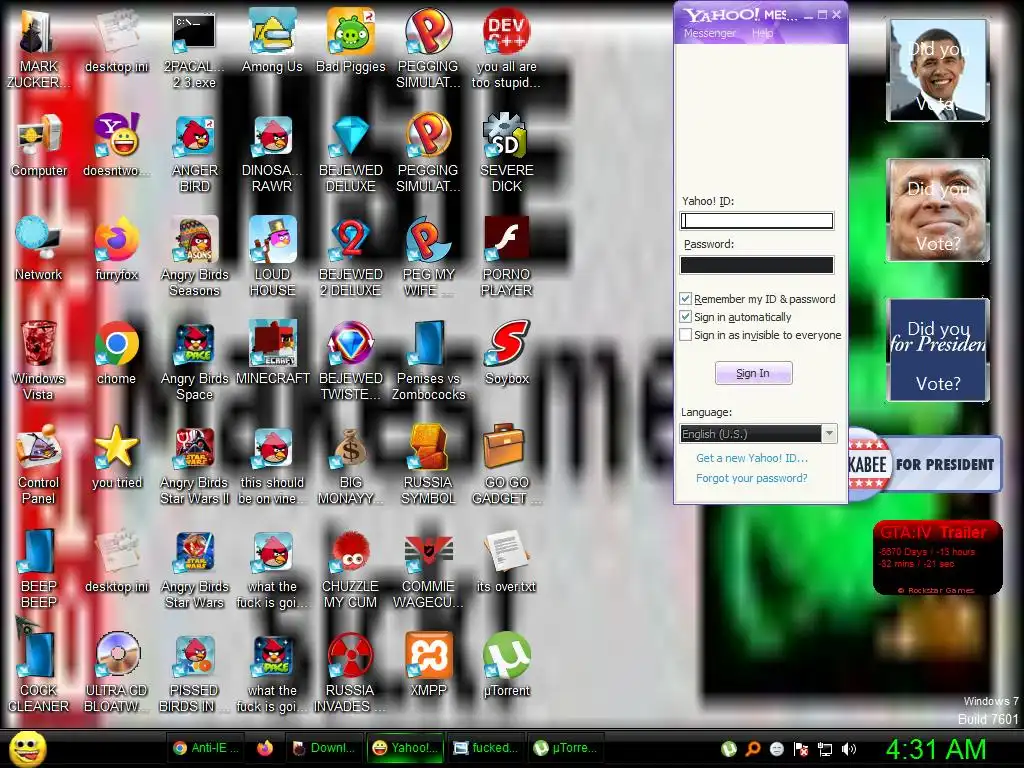
Task: Open the SEVERE DICK gear icon
Action: 507,153
